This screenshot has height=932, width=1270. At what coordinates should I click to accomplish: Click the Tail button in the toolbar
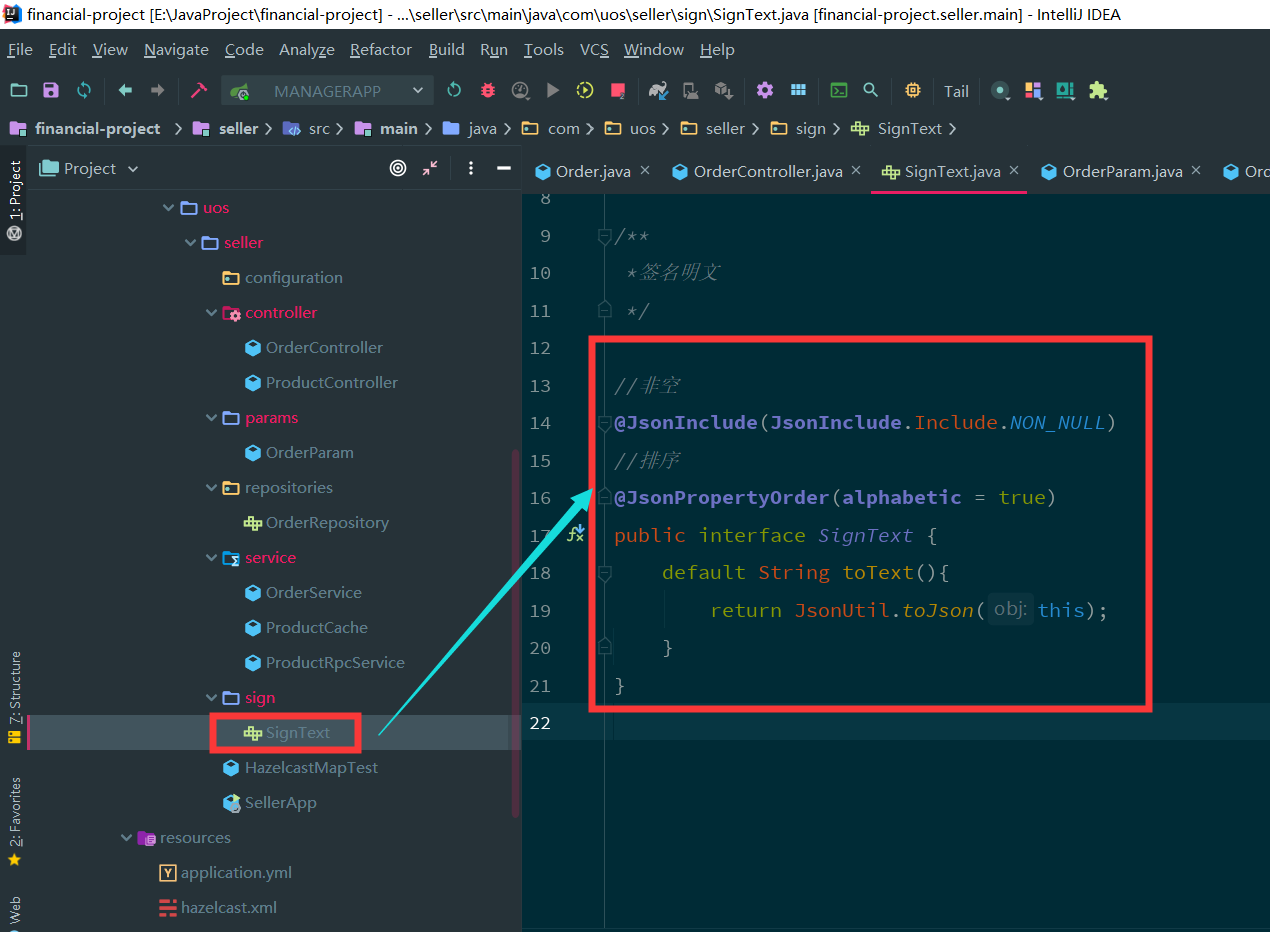tap(956, 91)
